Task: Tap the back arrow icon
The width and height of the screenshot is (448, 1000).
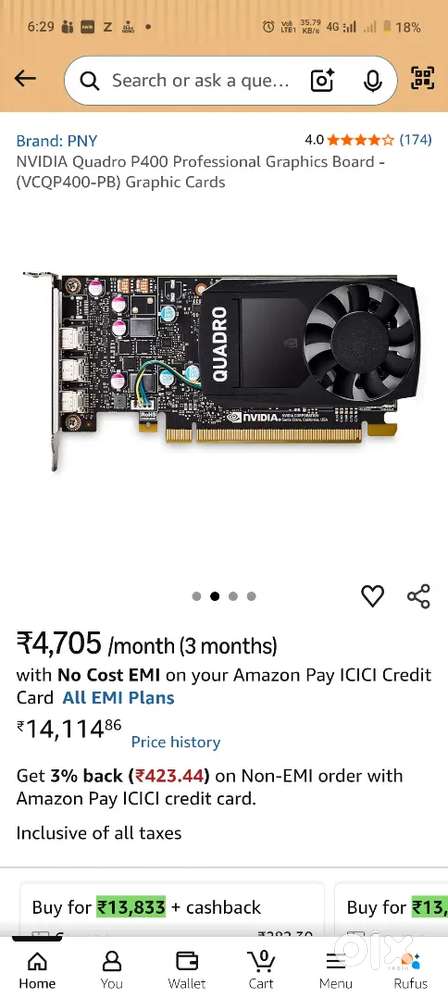Action: pyautogui.click(x=25, y=79)
